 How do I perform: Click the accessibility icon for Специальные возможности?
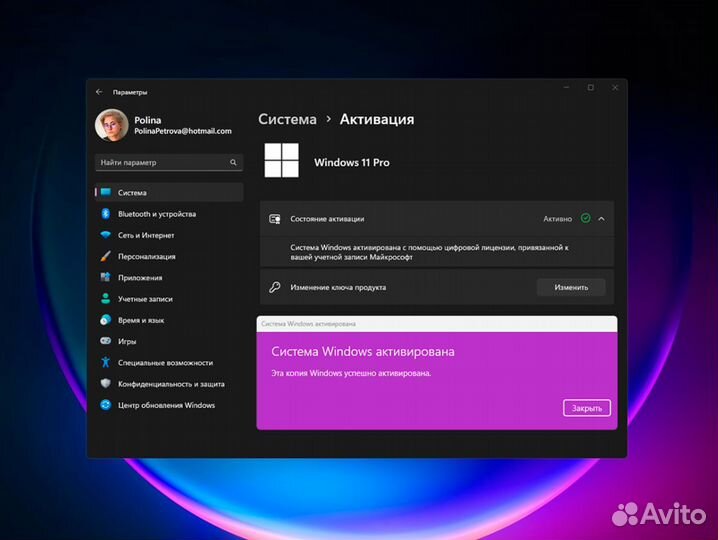[x=106, y=362]
